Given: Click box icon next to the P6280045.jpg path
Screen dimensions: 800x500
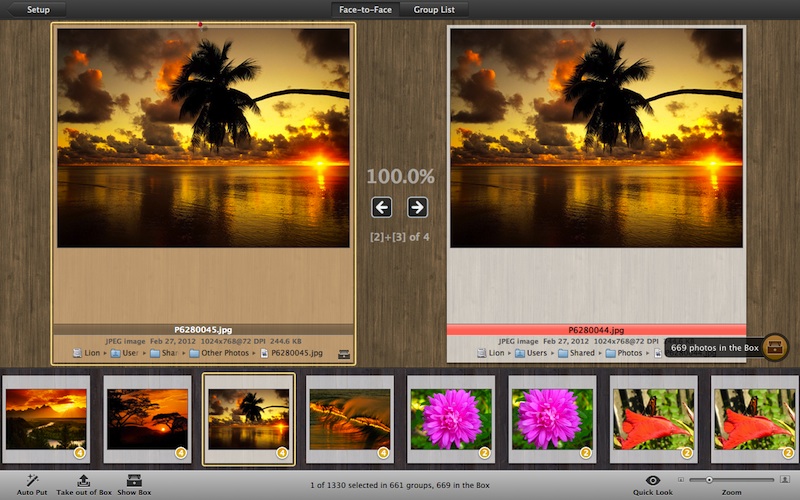Looking at the screenshot, I should (344, 353).
